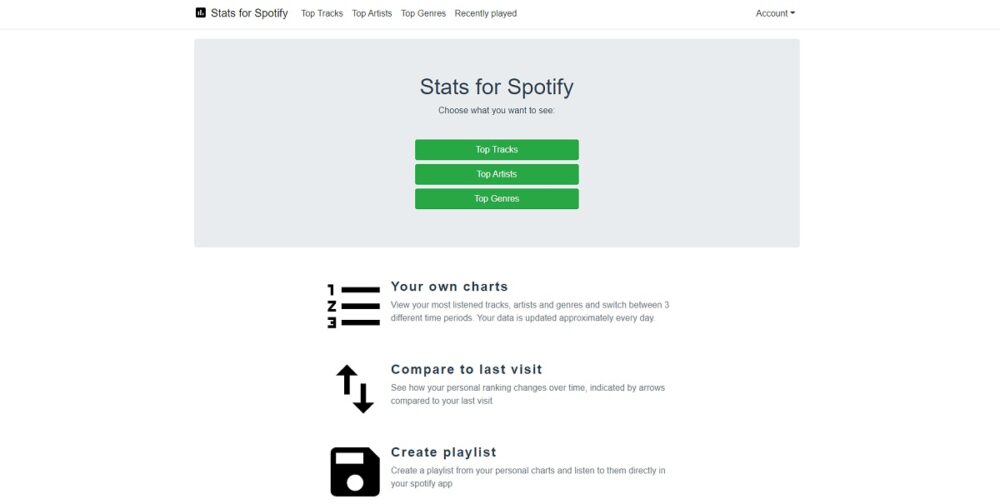Click the 'Choose what you want to see' text
The width and height of the screenshot is (1000, 504).
point(497,110)
